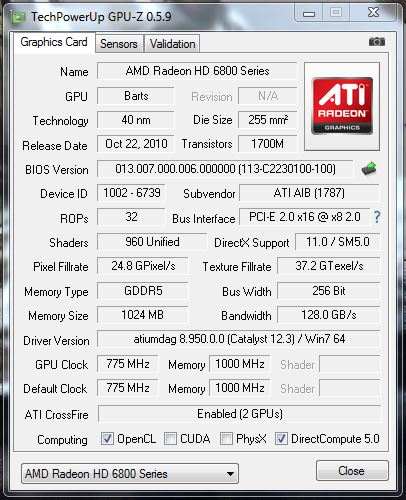
Task: Click the ATI Radeon logo image
Action: [x=342, y=106]
